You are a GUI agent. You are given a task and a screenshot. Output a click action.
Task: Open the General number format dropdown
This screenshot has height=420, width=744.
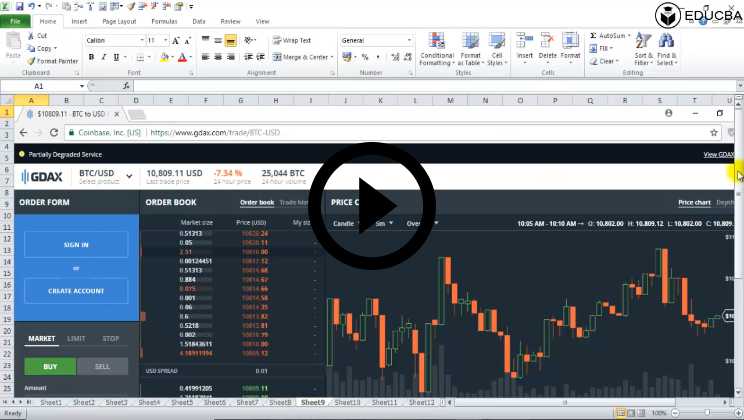pos(409,40)
